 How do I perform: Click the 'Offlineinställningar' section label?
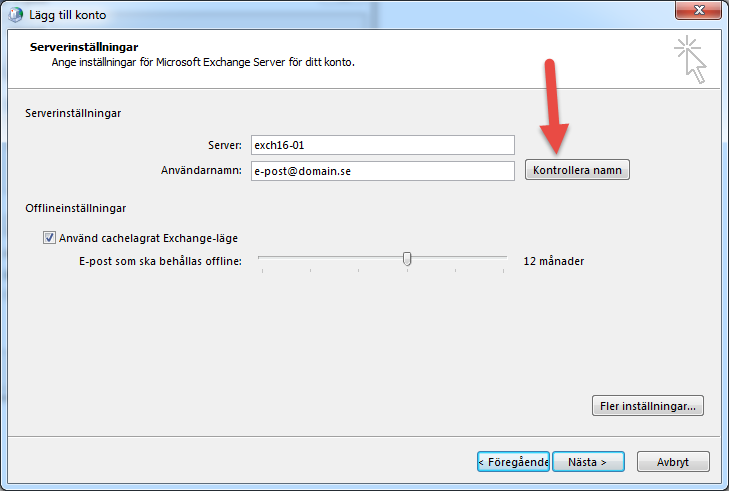(x=75, y=208)
